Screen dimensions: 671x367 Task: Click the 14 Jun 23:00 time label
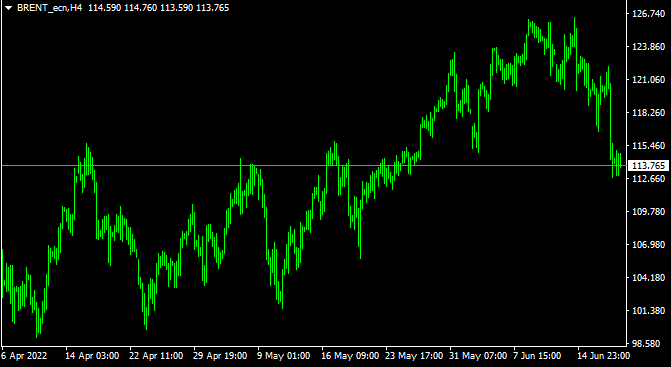pos(604,356)
